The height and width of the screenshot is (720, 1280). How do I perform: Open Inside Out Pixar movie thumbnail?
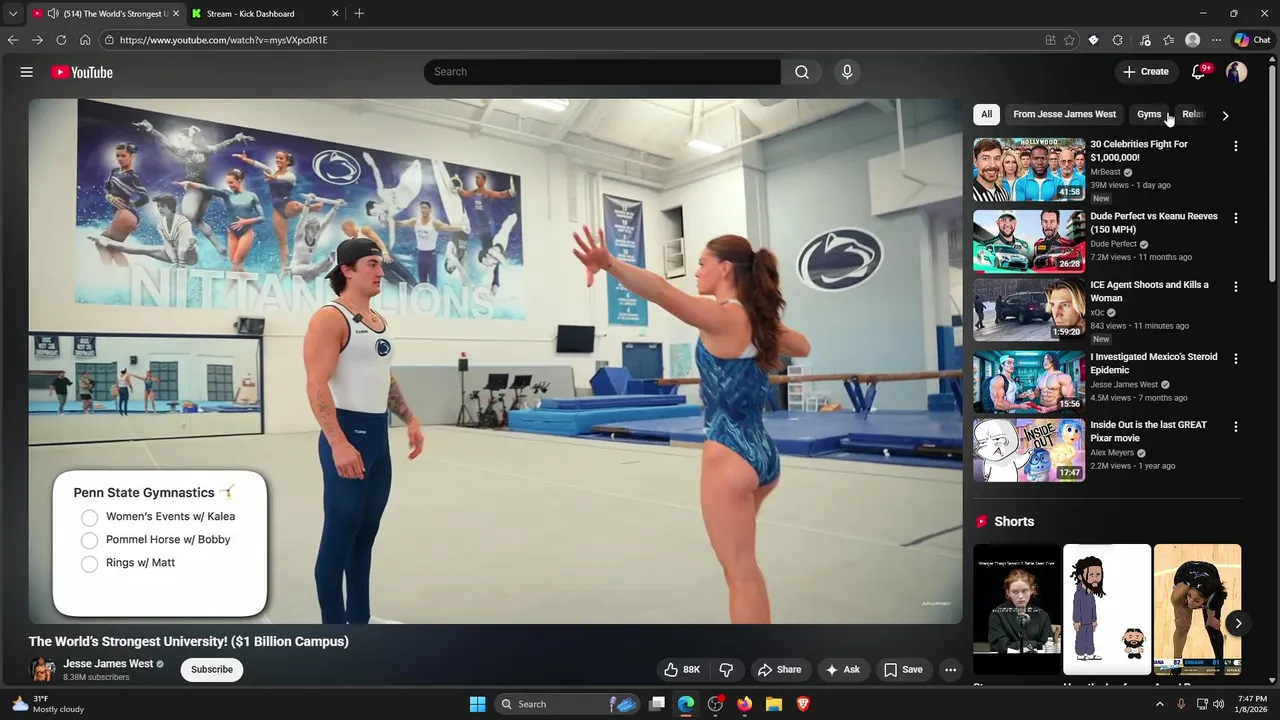click(1029, 450)
